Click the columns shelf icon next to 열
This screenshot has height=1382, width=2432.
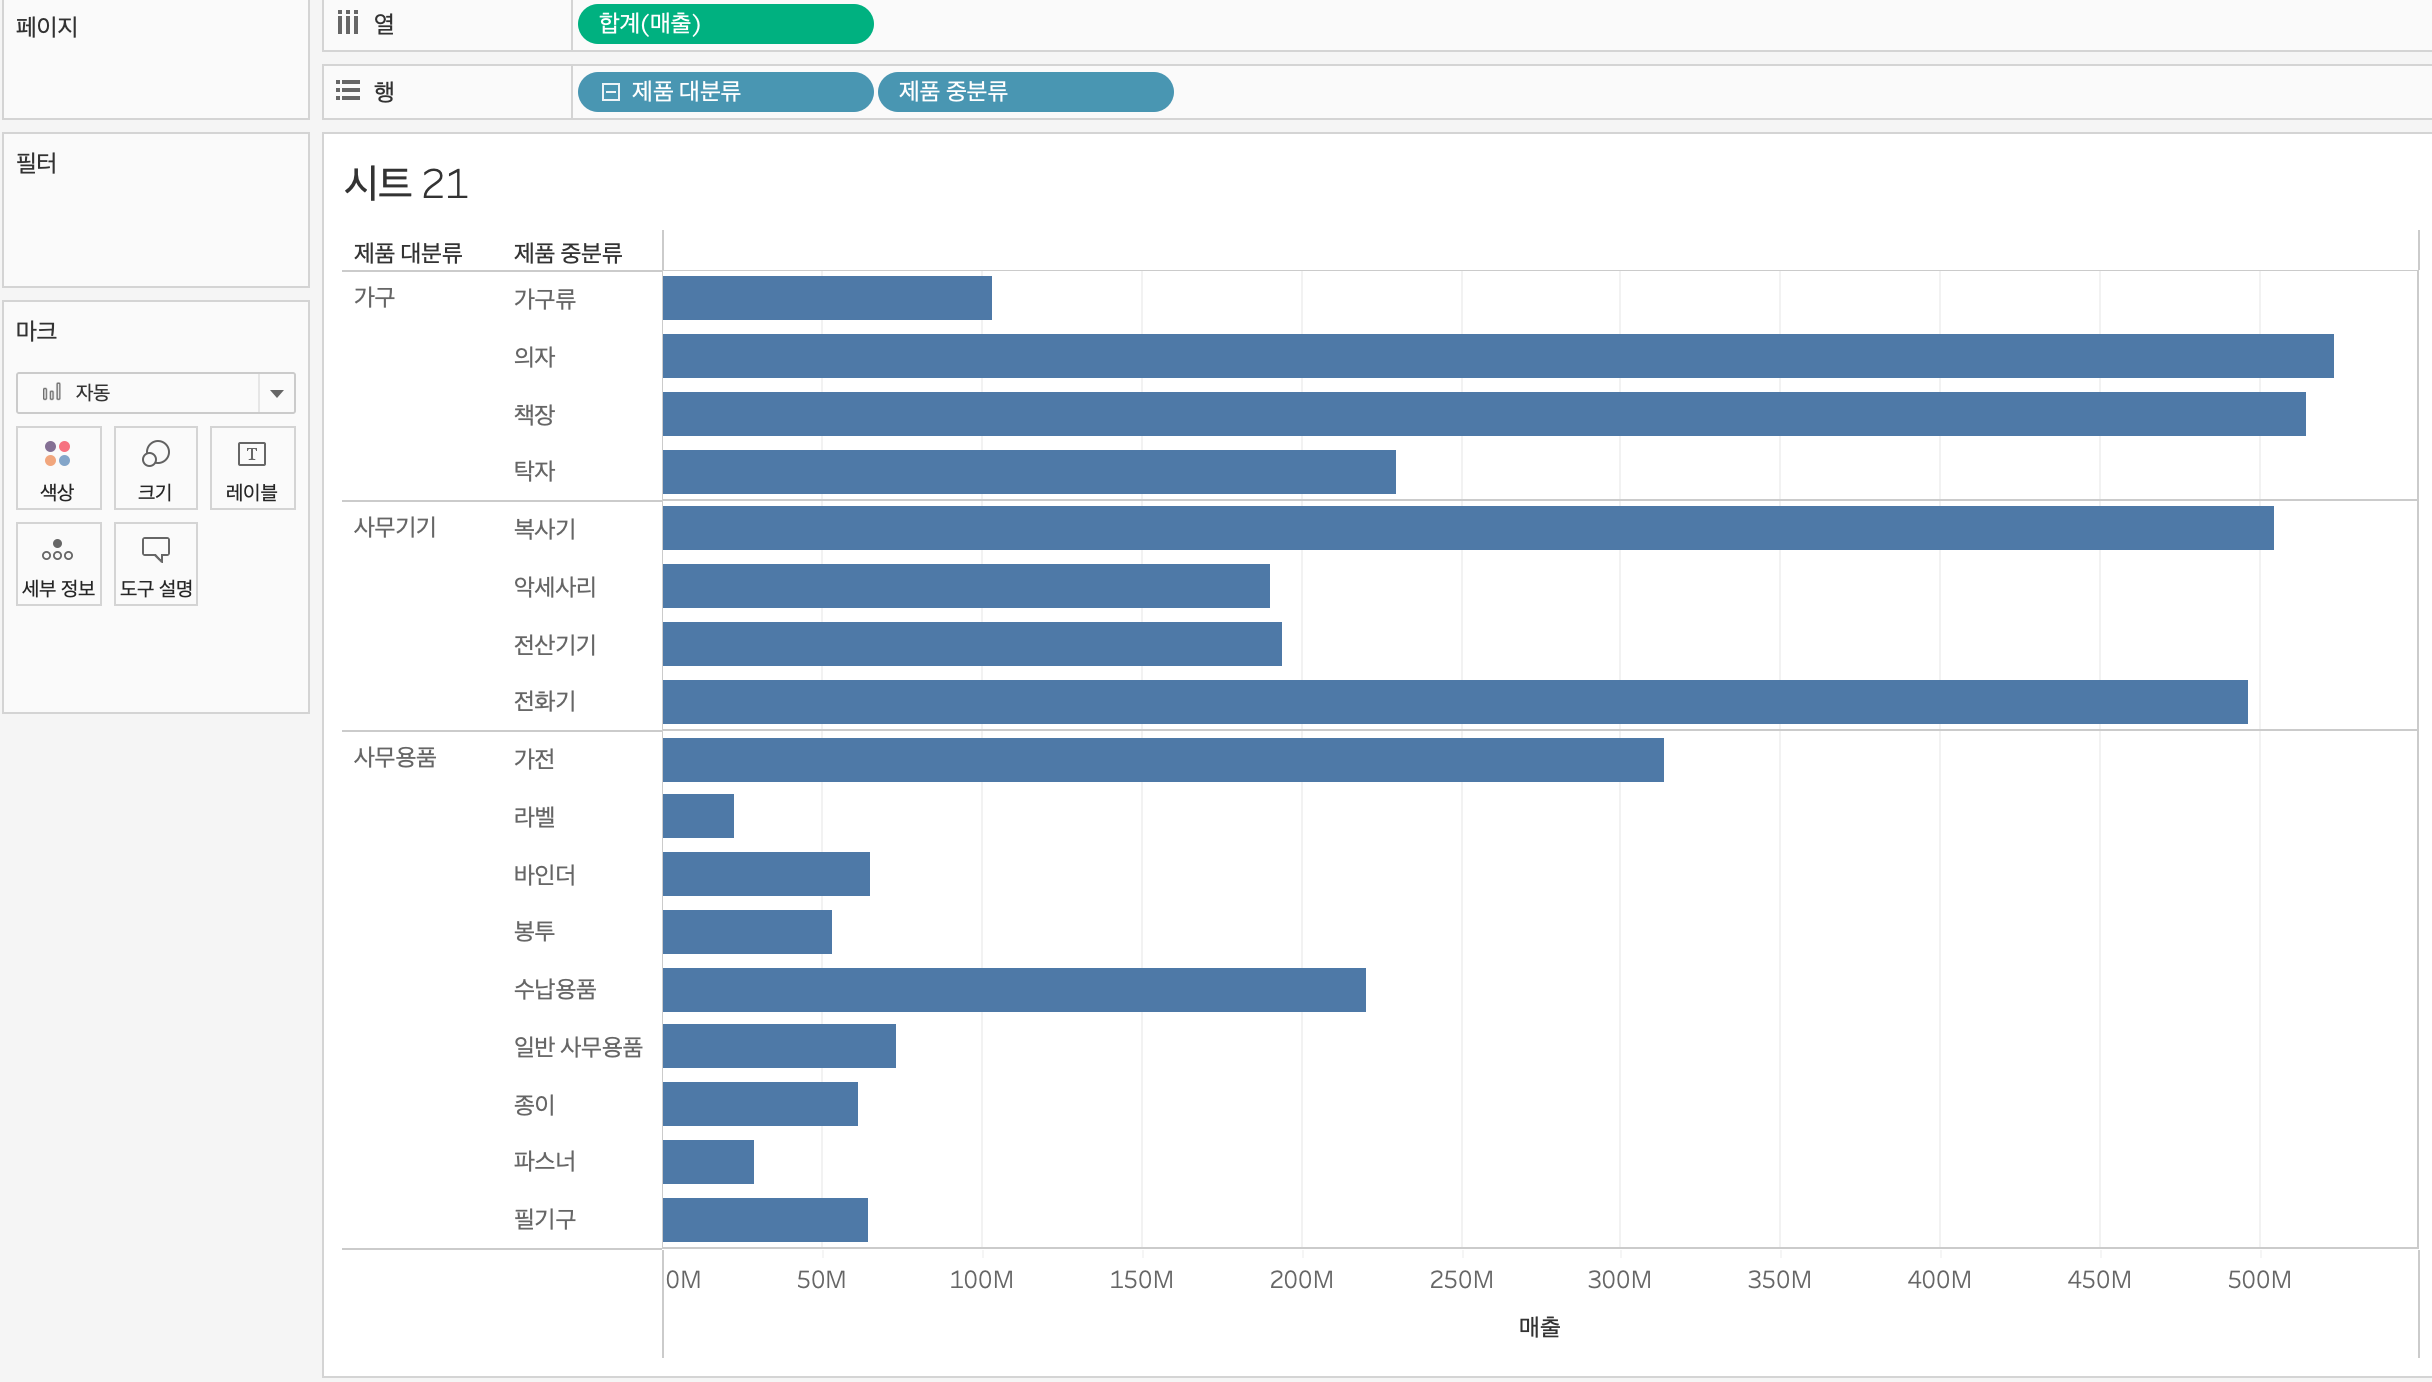(347, 23)
